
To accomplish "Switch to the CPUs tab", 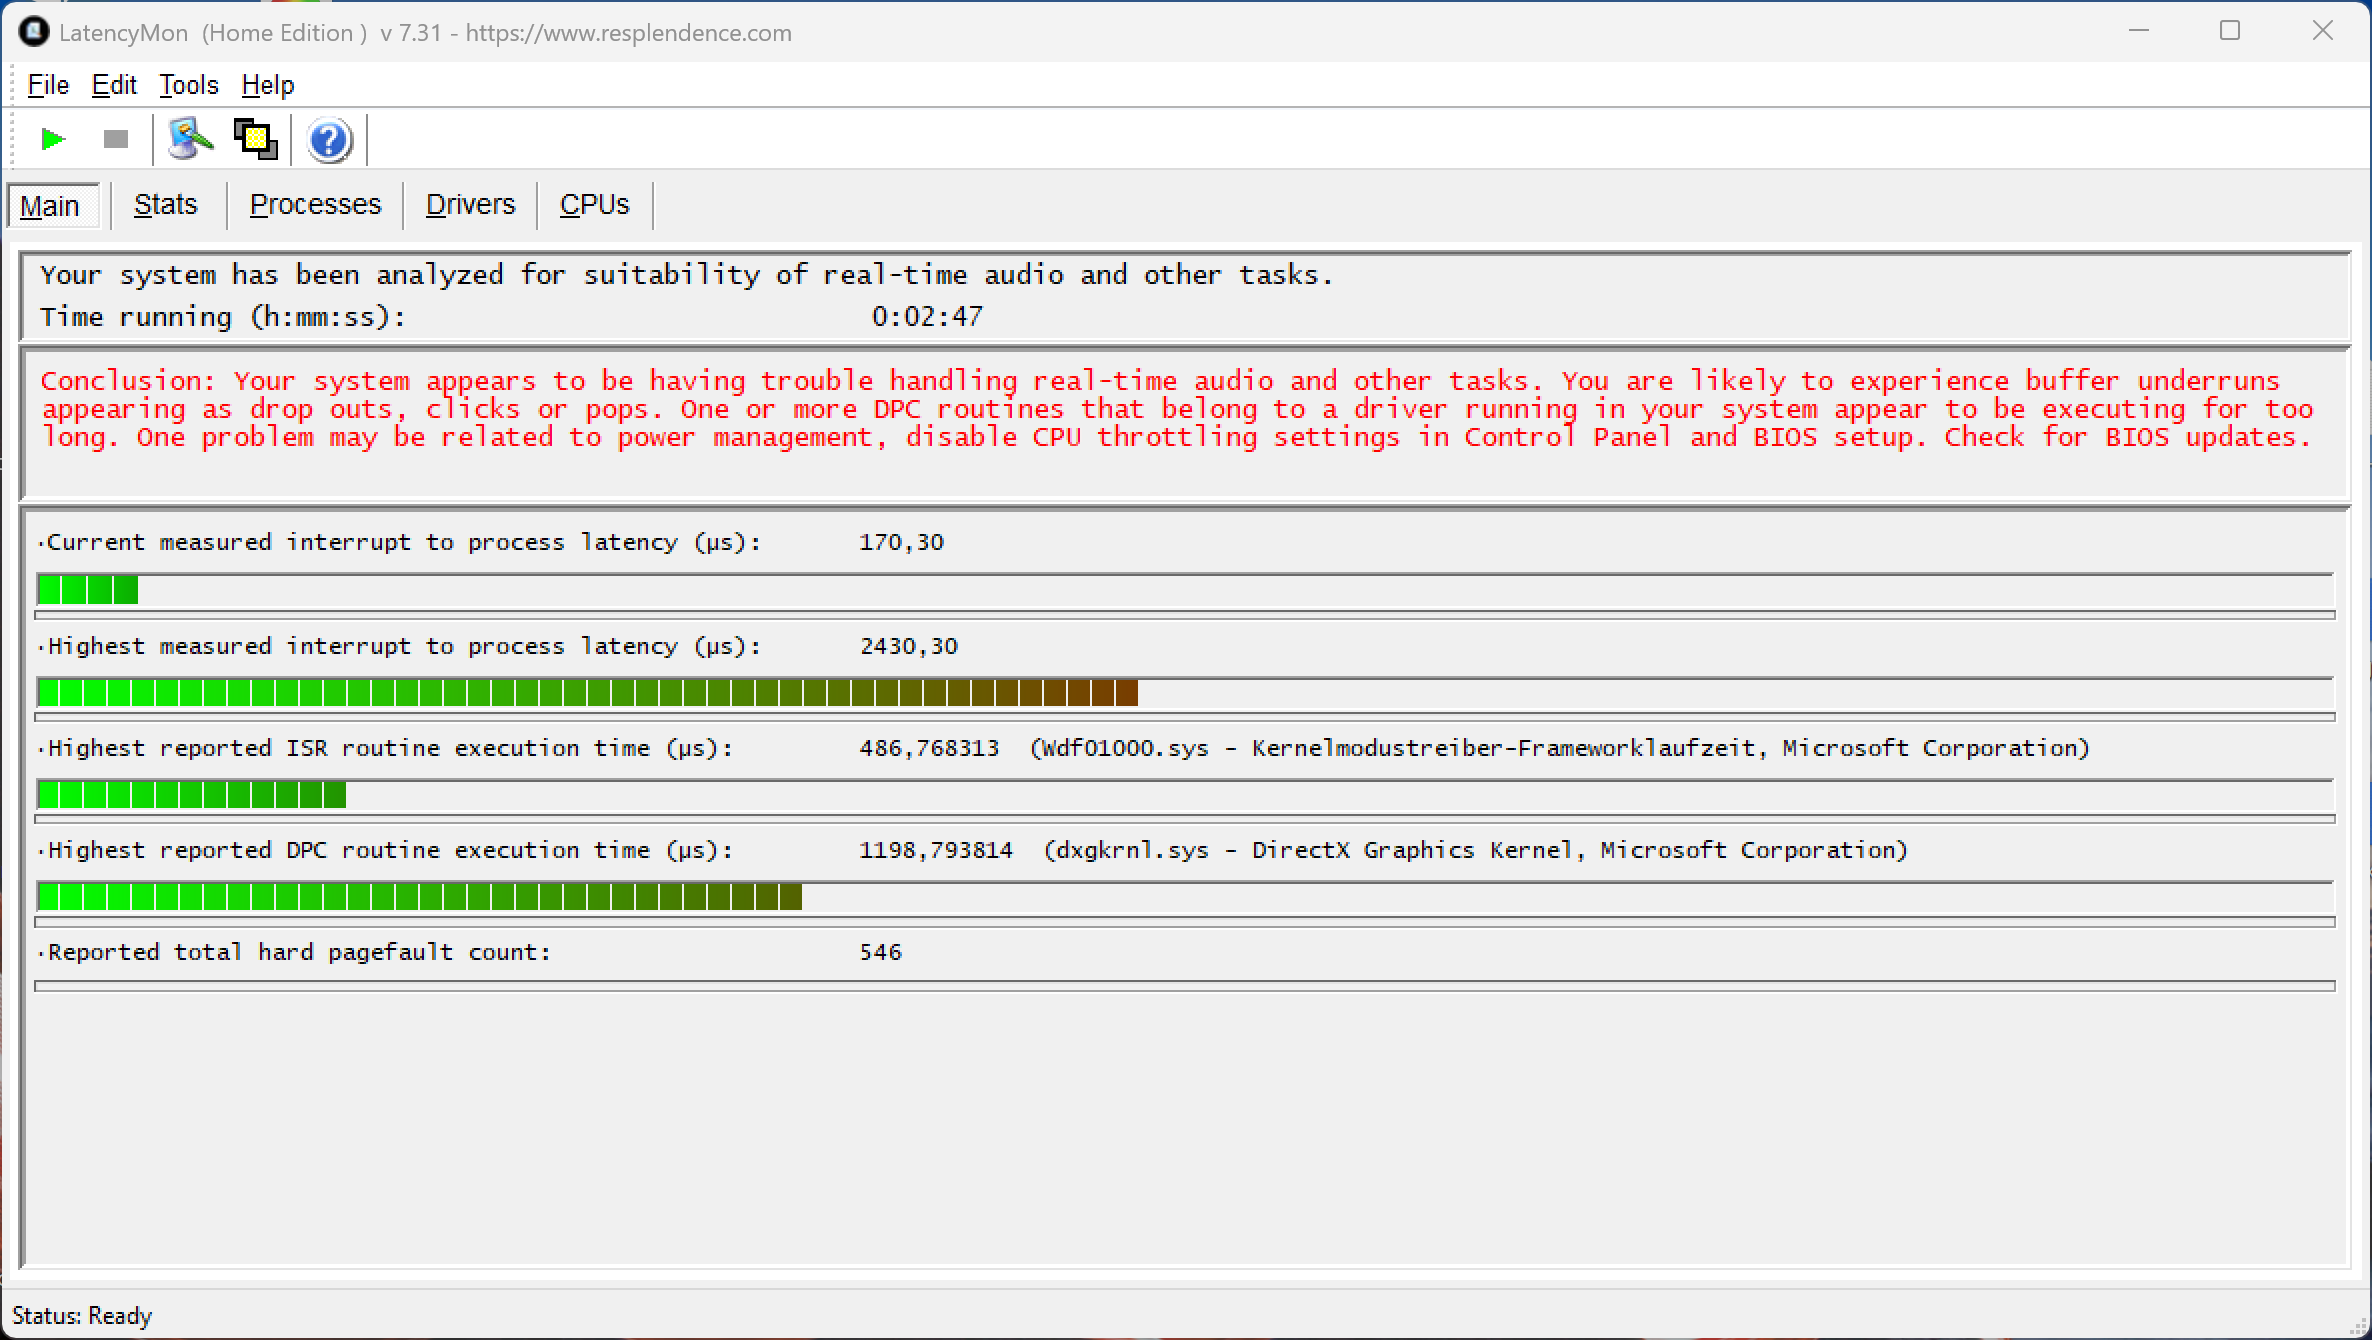I will click(x=594, y=205).
